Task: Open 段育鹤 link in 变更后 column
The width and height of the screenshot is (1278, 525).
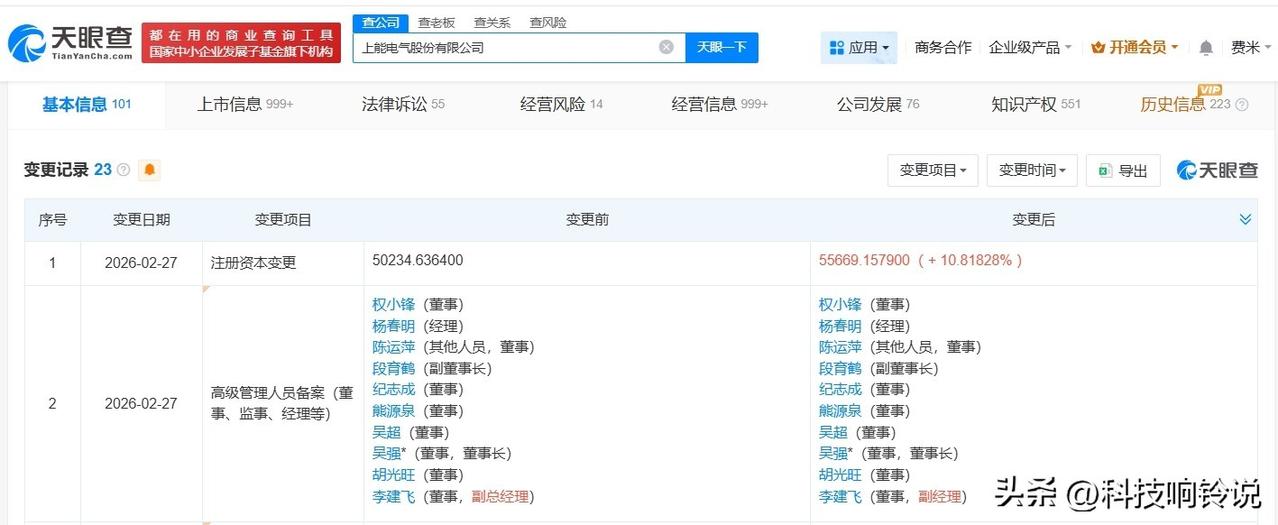Action: (x=840, y=368)
